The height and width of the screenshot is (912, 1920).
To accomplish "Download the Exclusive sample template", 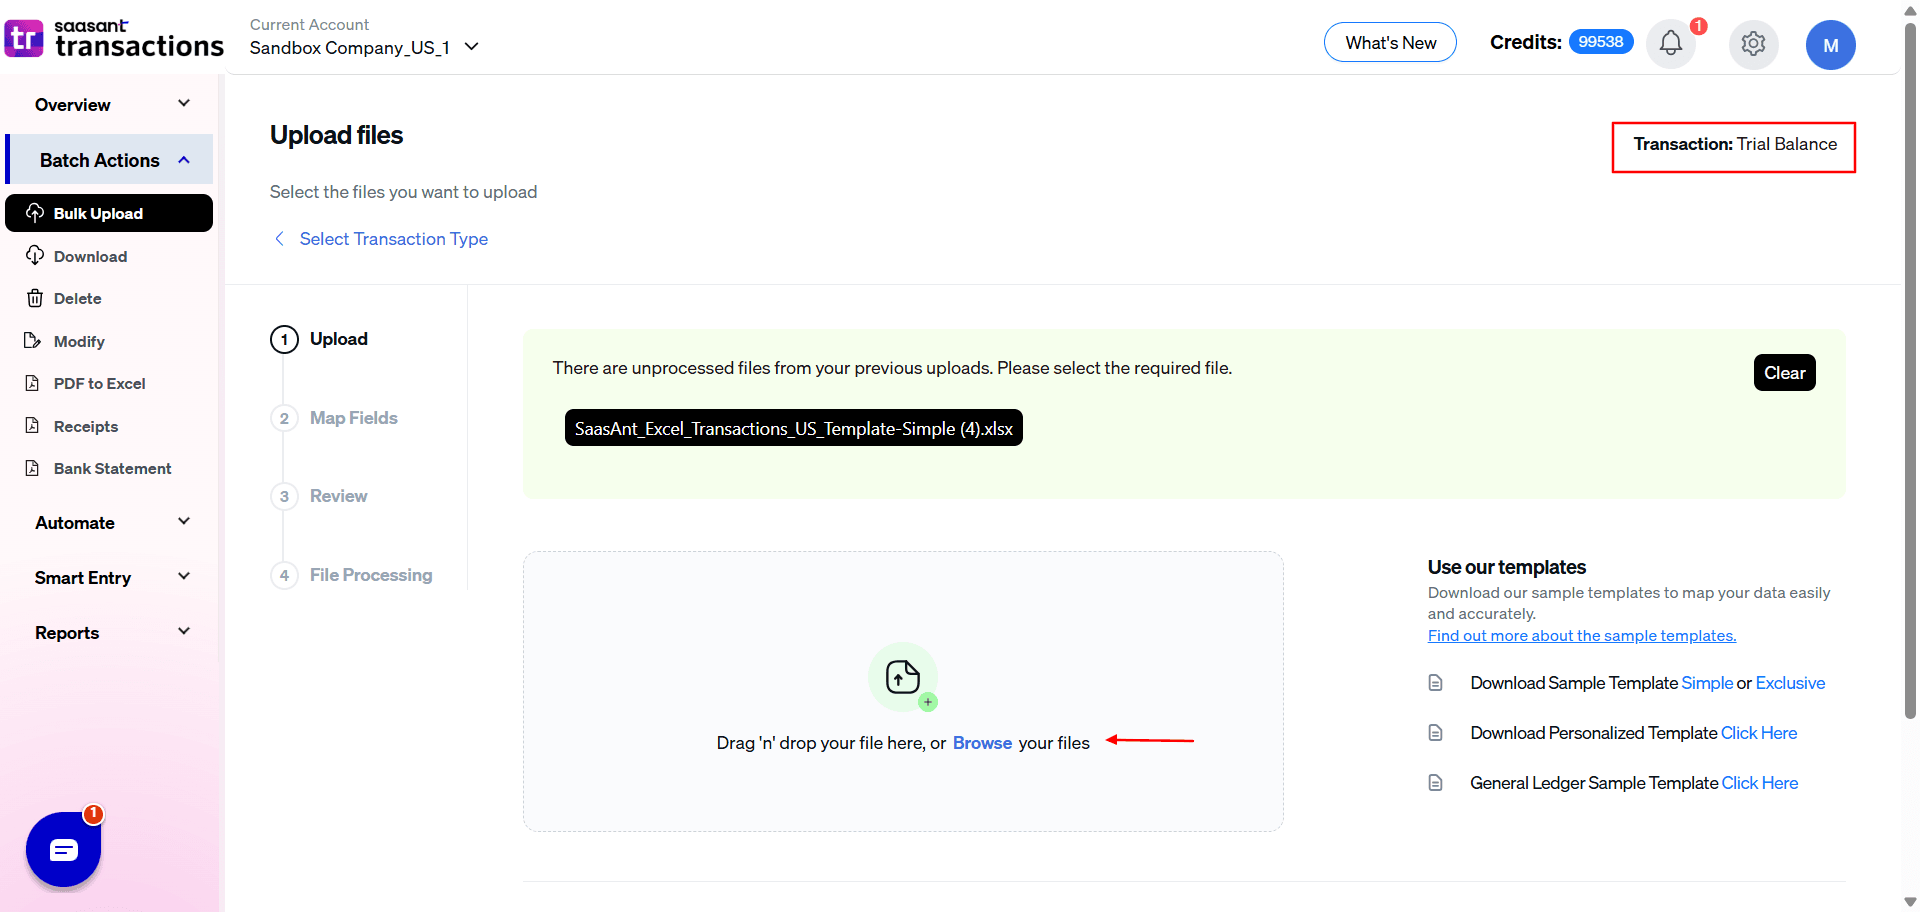I will coord(1790,683).
